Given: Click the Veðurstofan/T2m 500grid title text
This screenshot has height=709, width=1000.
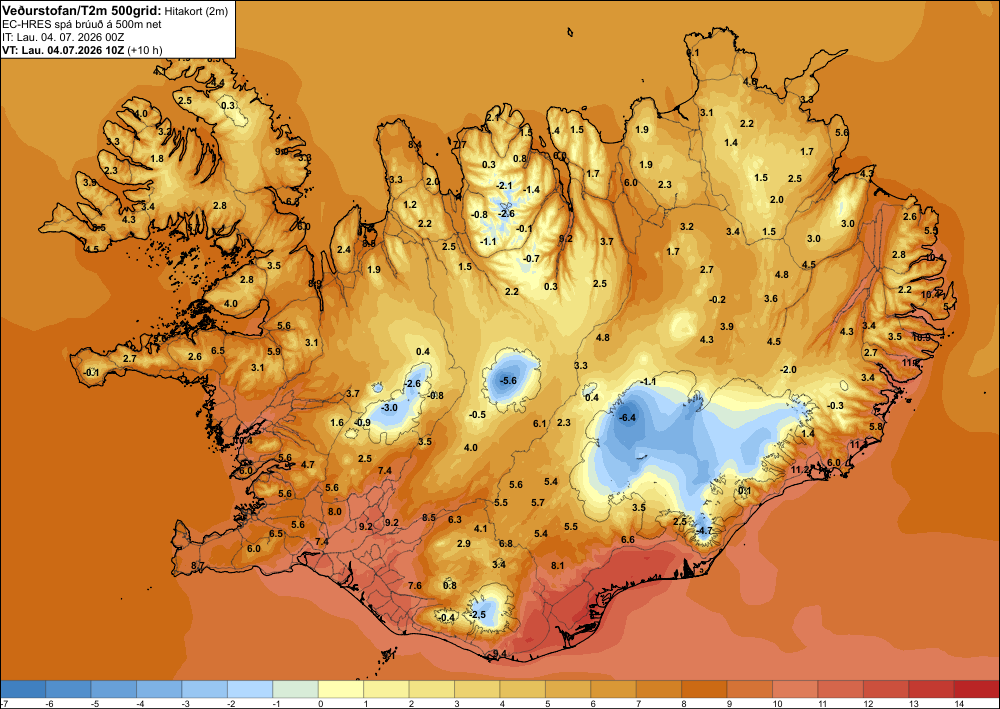Looking at the screenshot, I should [x=81, y=11].
